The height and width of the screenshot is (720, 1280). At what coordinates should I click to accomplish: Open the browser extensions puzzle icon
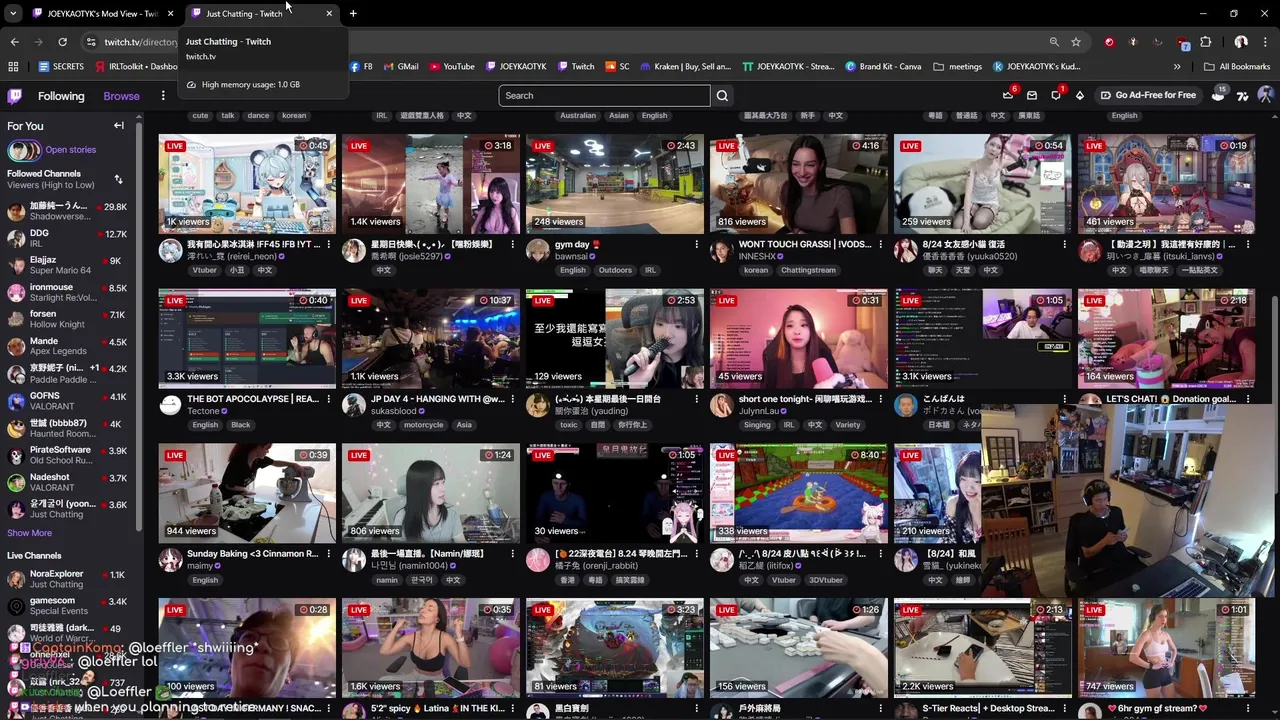(x=1206, y=42)
